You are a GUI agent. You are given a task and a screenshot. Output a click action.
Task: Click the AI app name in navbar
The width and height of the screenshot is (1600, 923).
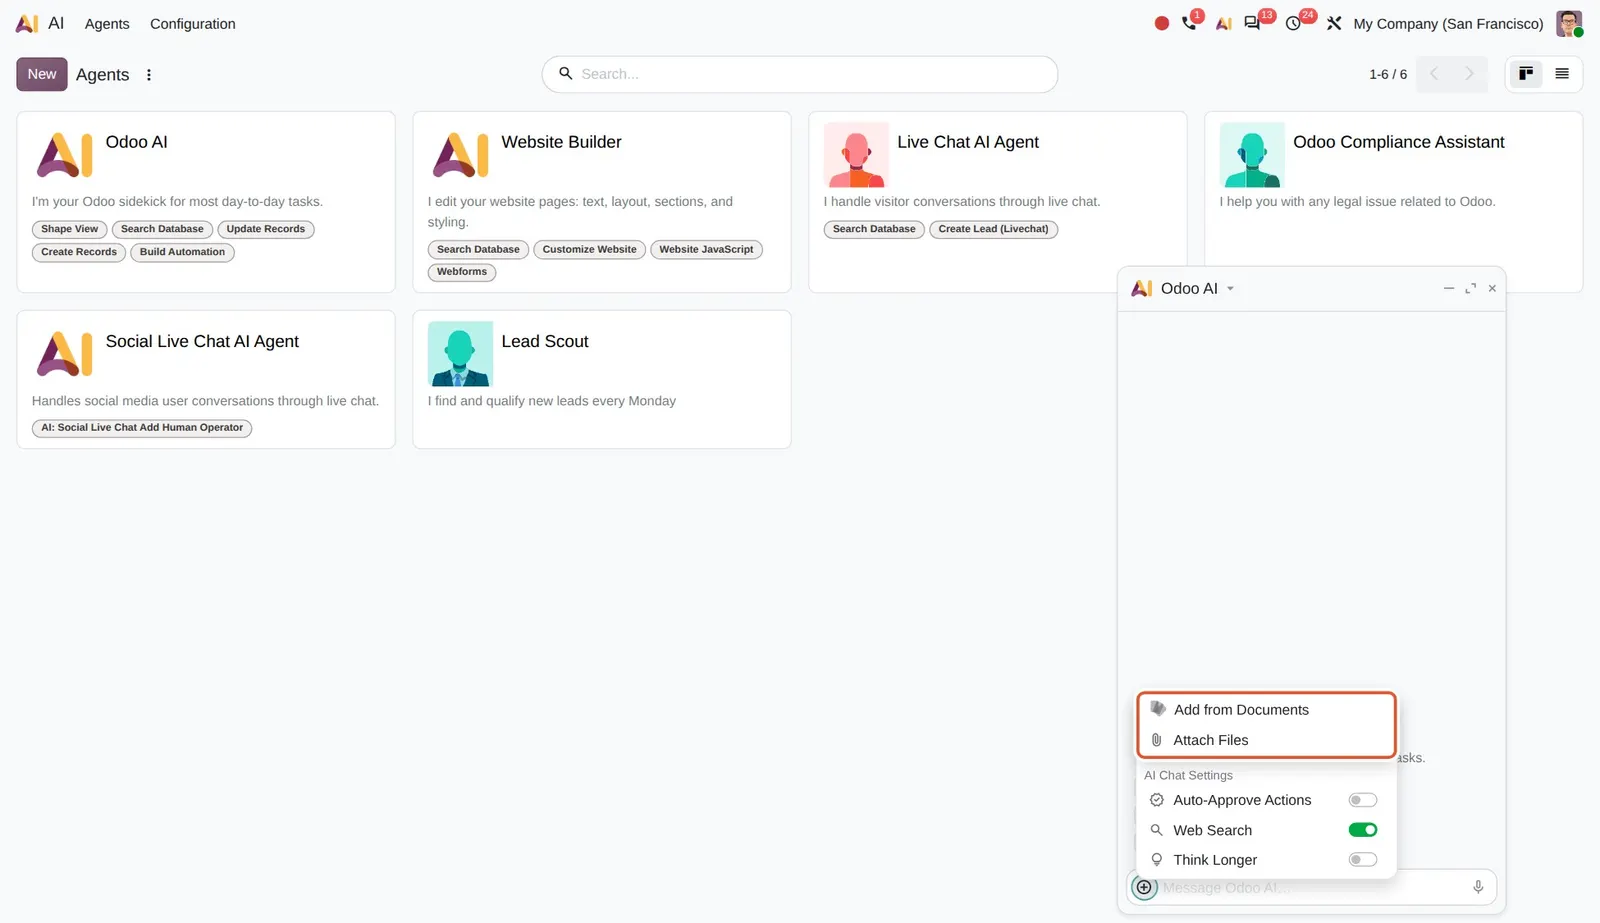tap(56, 23)
